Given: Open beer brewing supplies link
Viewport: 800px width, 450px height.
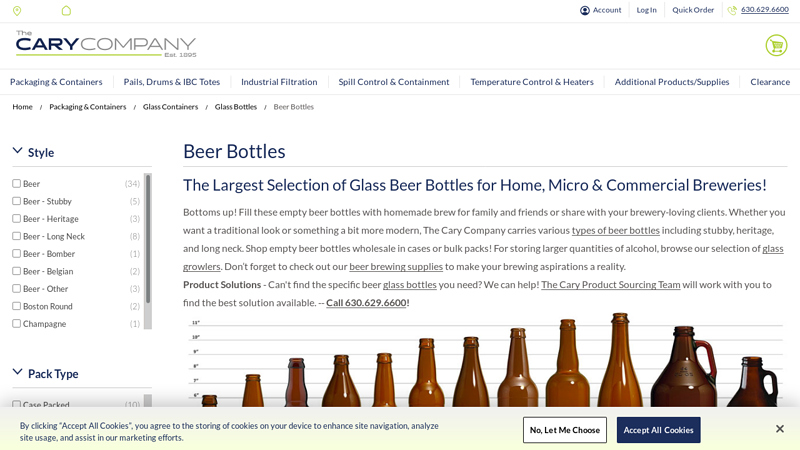Looking at the screenshot, I should click(396, 266).
